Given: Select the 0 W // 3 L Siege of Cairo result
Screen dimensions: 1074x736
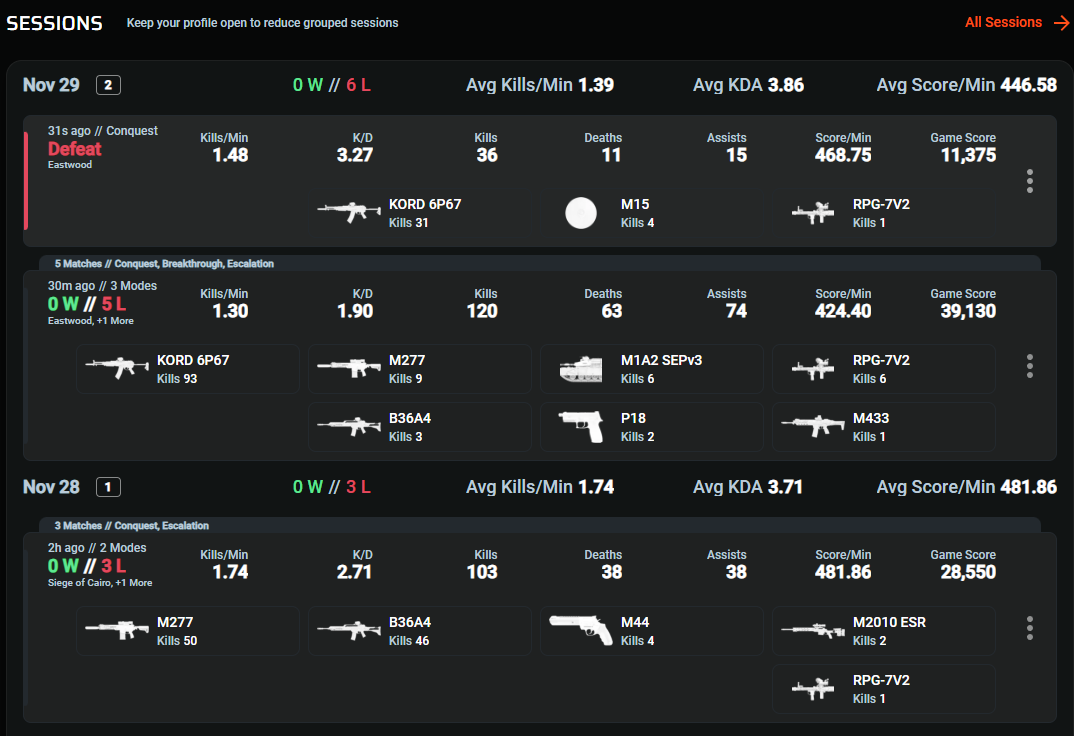Looking at the screenshot, I should (87, 566).
